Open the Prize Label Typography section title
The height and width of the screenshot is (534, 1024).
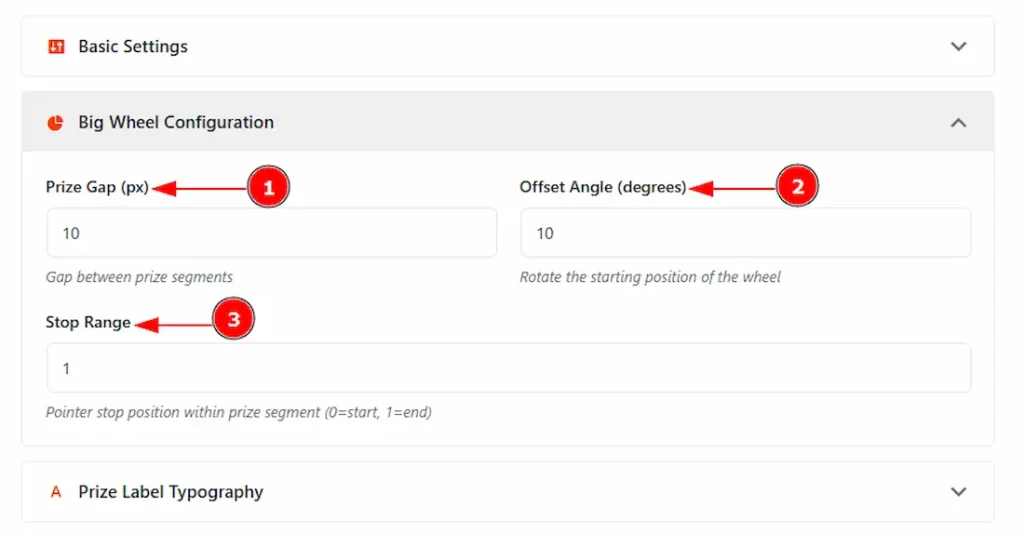[x=170, y=492]
